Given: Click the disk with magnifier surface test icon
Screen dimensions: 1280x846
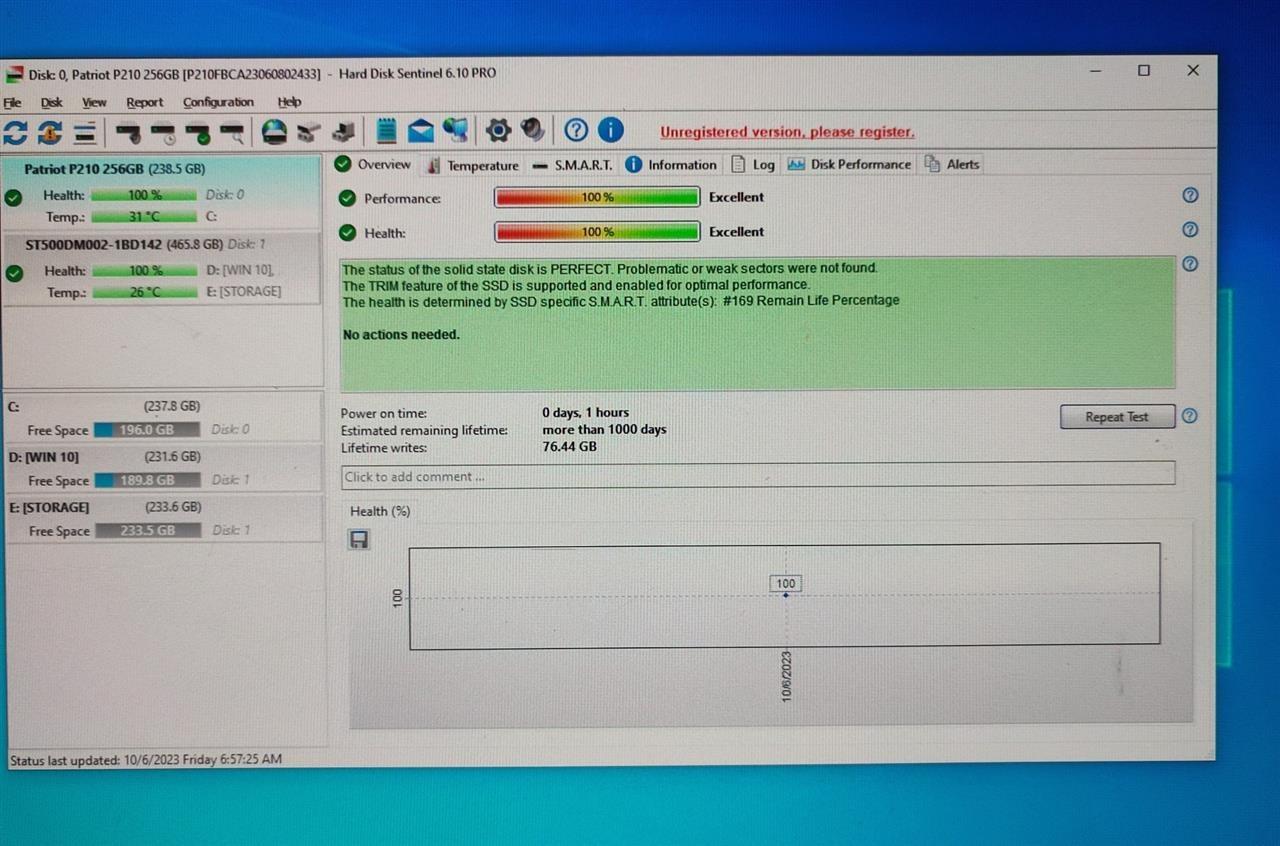Looking at the screenshot, I should 232,131.
